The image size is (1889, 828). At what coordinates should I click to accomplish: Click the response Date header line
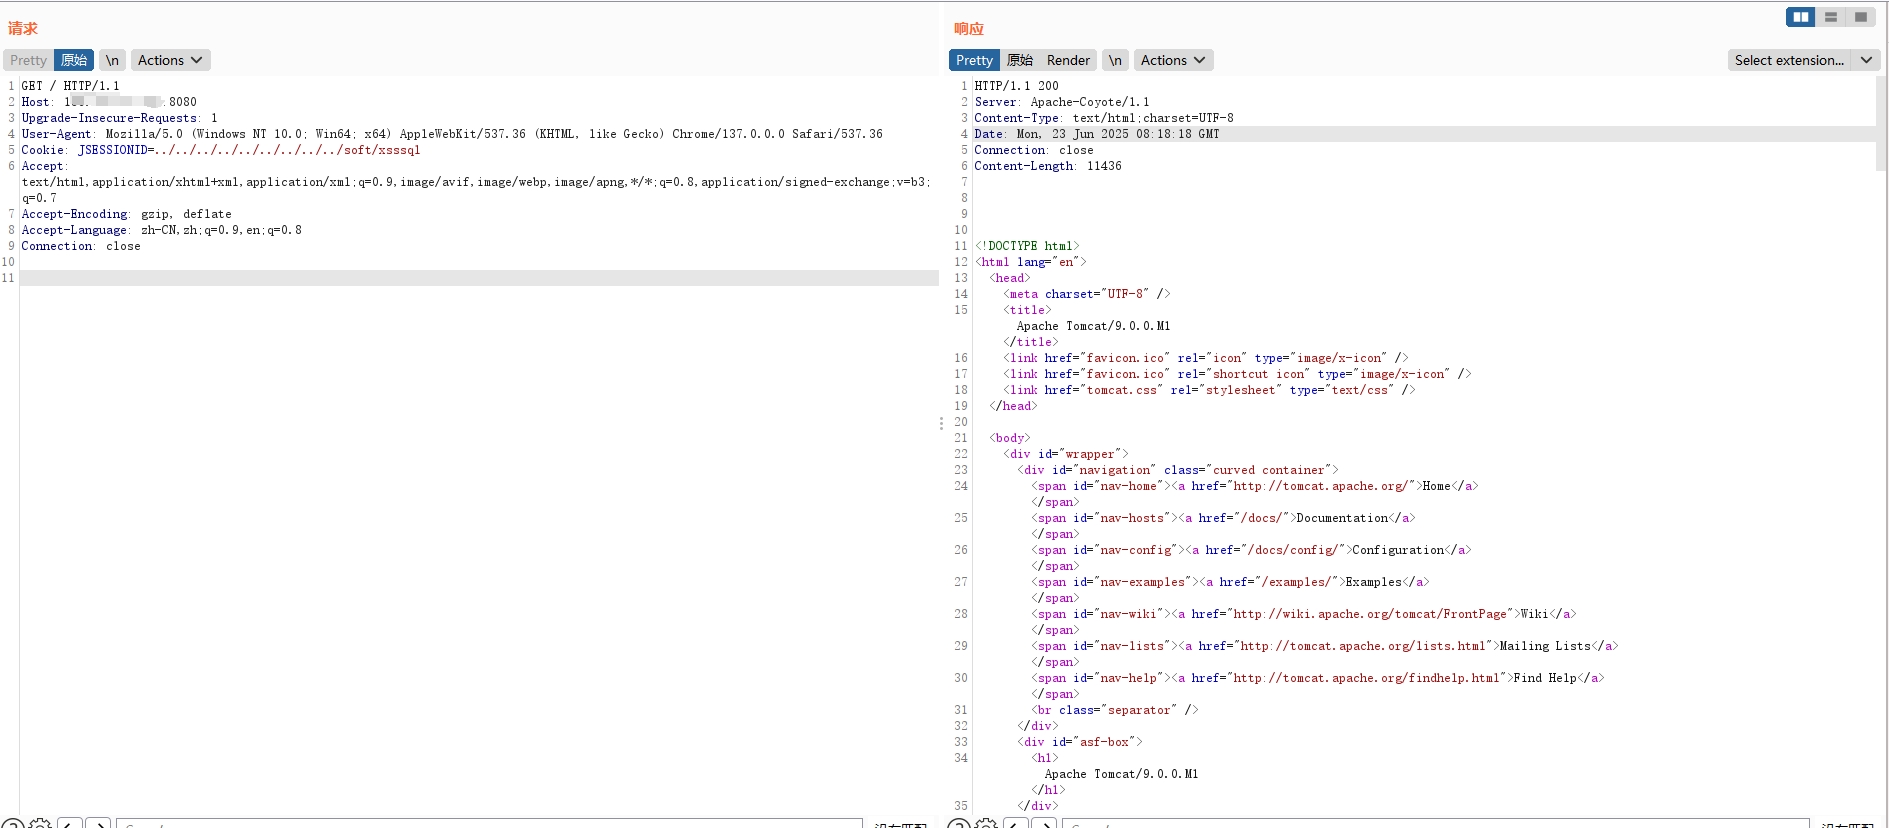[x=1097, y=134]
